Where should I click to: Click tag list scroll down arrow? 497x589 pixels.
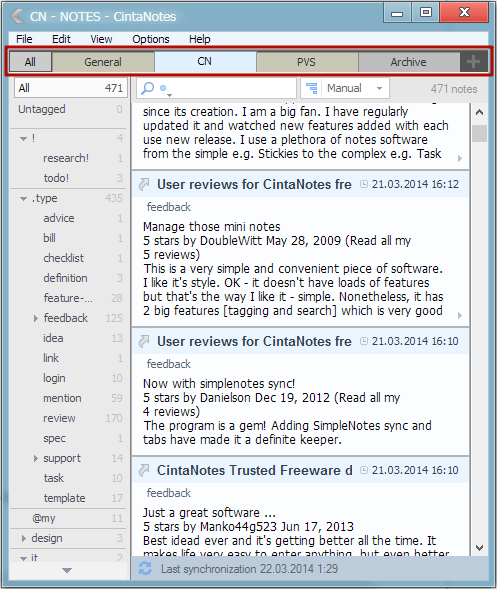point(67,570)
